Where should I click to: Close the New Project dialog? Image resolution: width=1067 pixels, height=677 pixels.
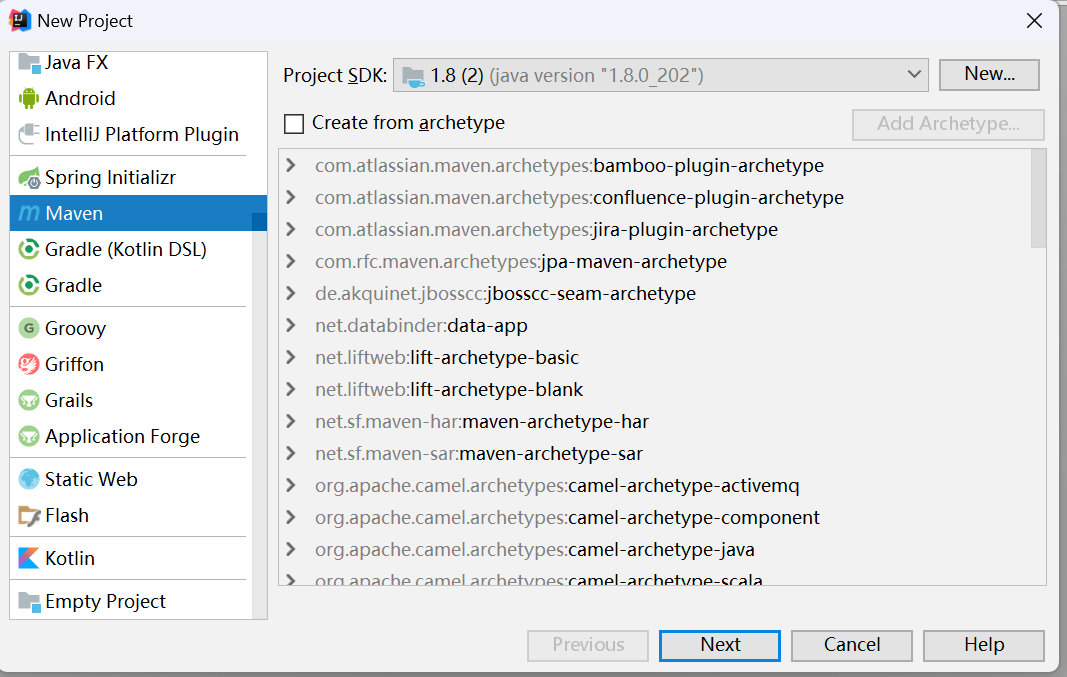coord(1034,21)
